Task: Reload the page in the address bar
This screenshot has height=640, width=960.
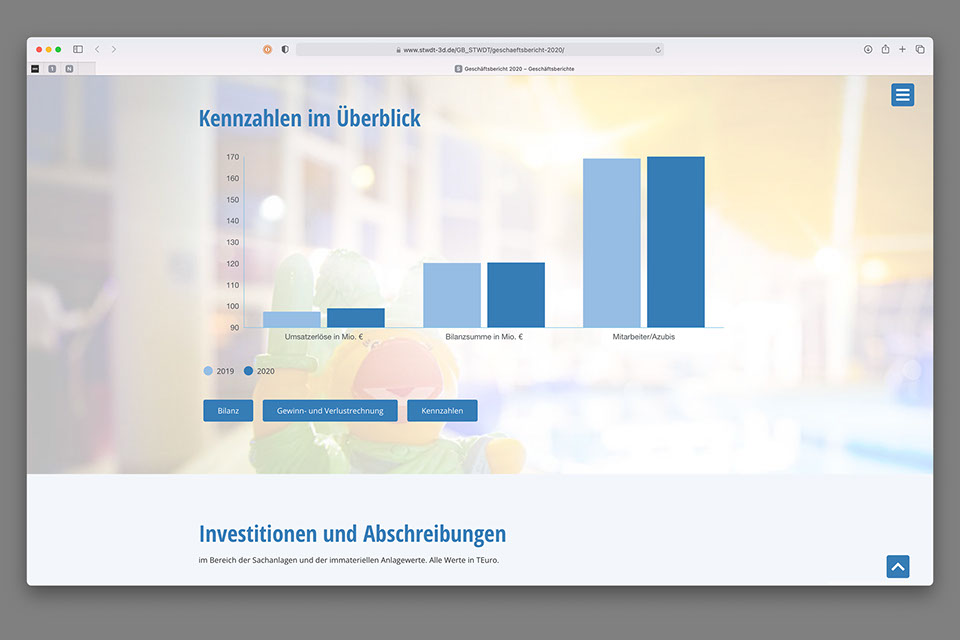Action: point(657,49)
